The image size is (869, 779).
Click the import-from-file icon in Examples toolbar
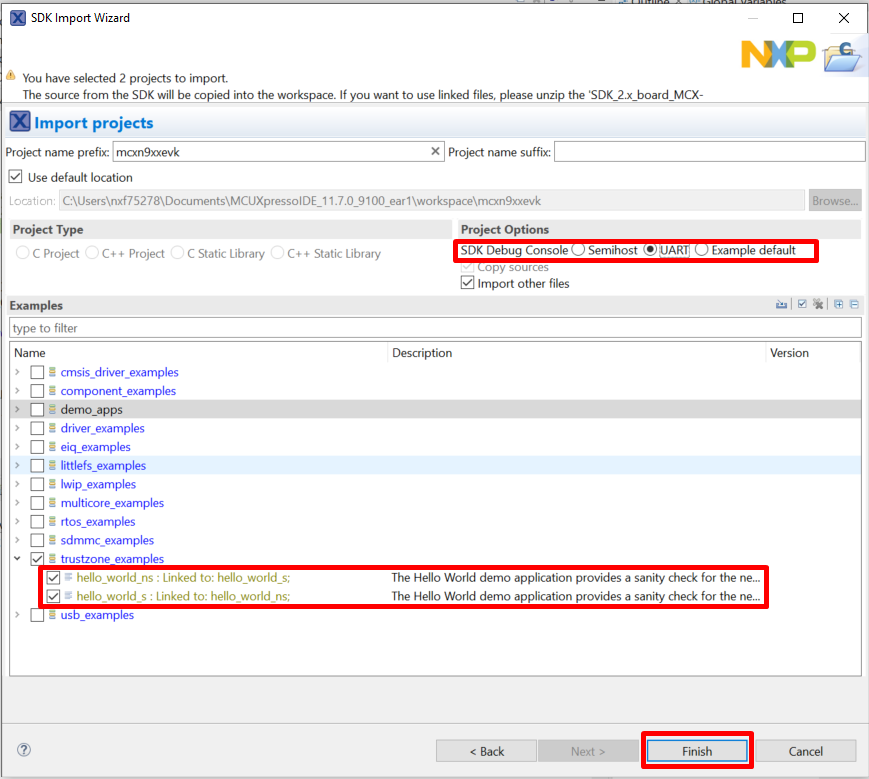(781, 305)
